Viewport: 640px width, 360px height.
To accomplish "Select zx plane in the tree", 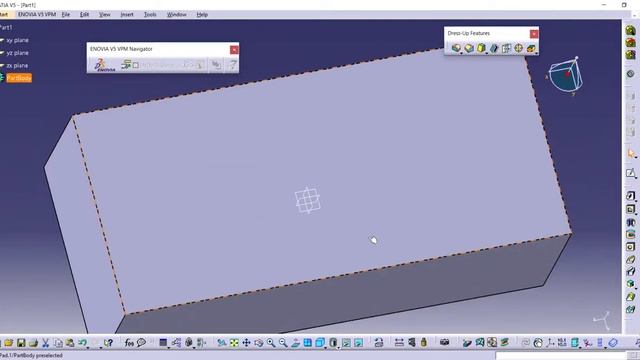I will coord(18,65).
